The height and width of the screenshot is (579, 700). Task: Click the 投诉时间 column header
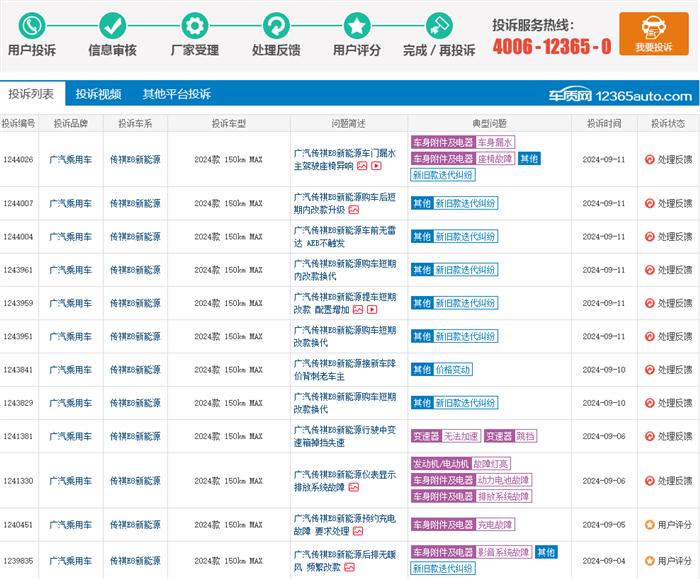tap(604, 123)
